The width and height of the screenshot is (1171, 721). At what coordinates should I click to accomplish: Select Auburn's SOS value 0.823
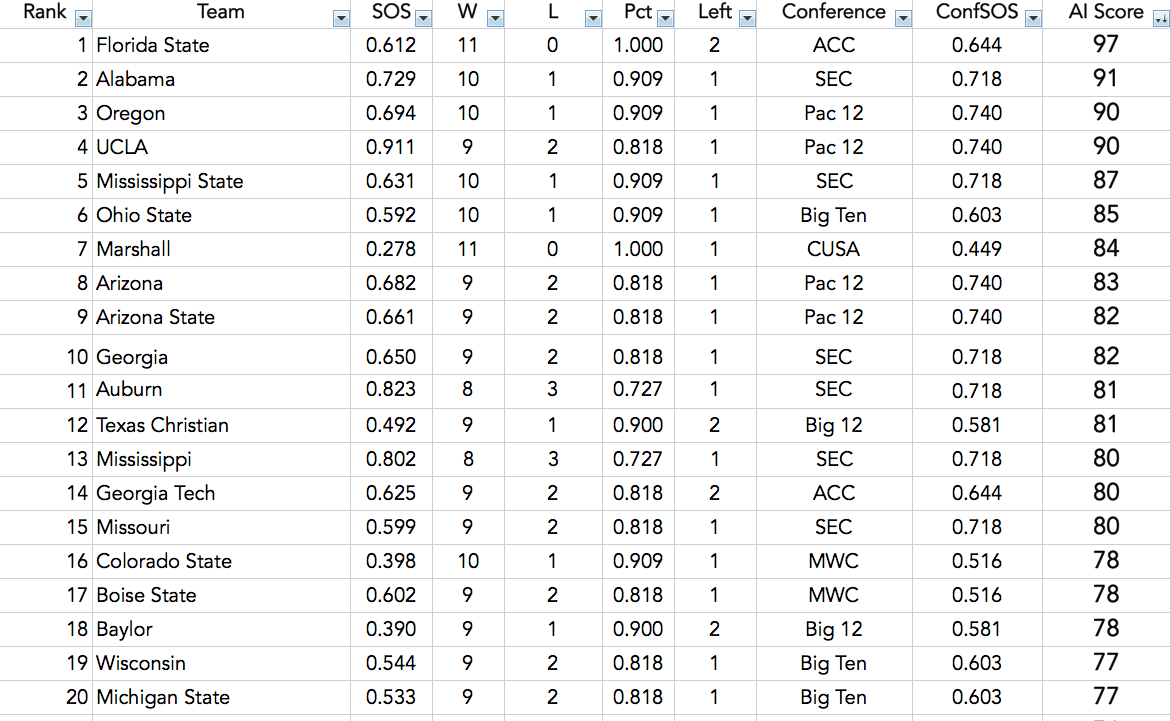click(x=391, y=390)
